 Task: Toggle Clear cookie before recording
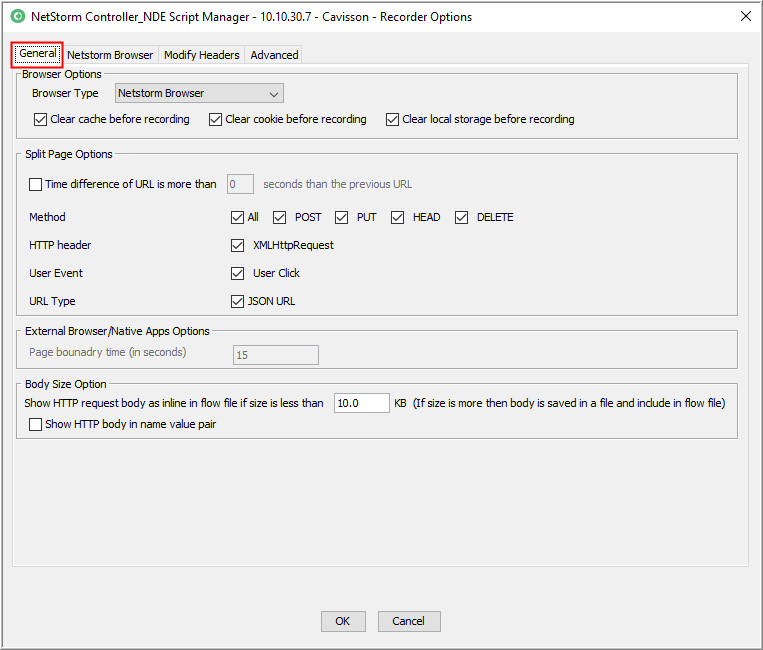(215, 119)
